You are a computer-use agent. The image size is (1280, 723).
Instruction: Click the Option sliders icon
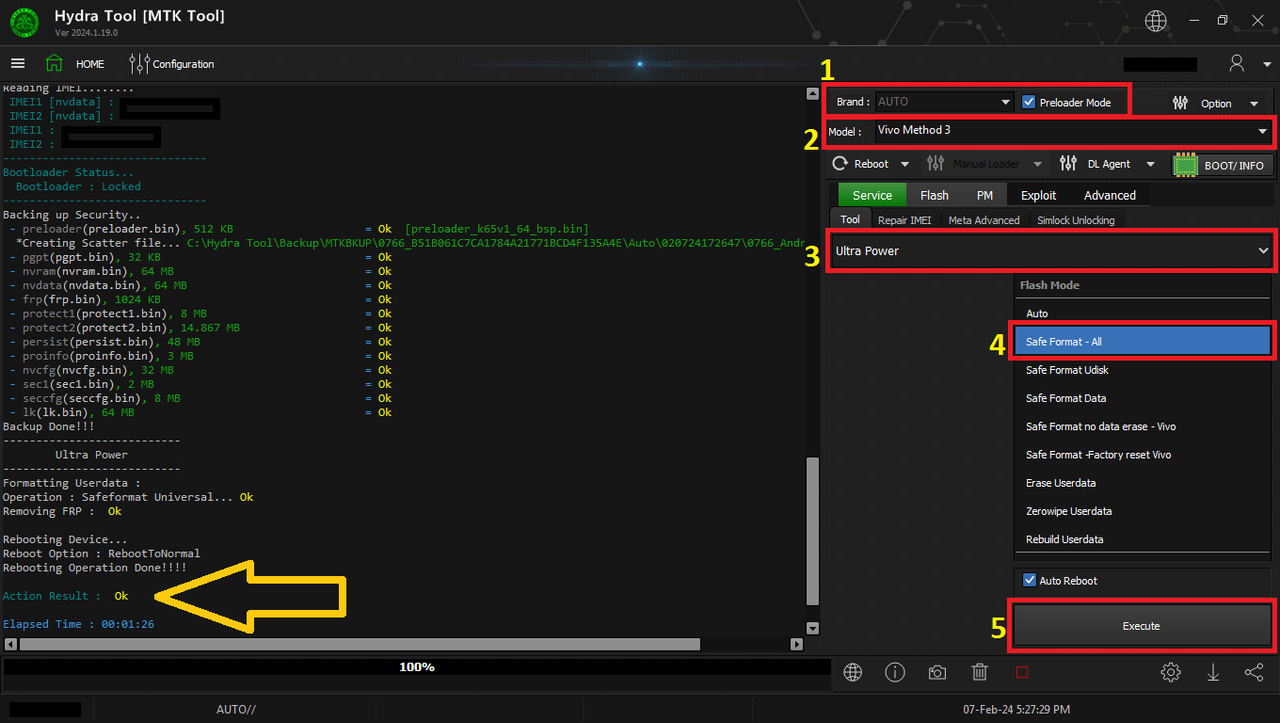coord(1181,103)
